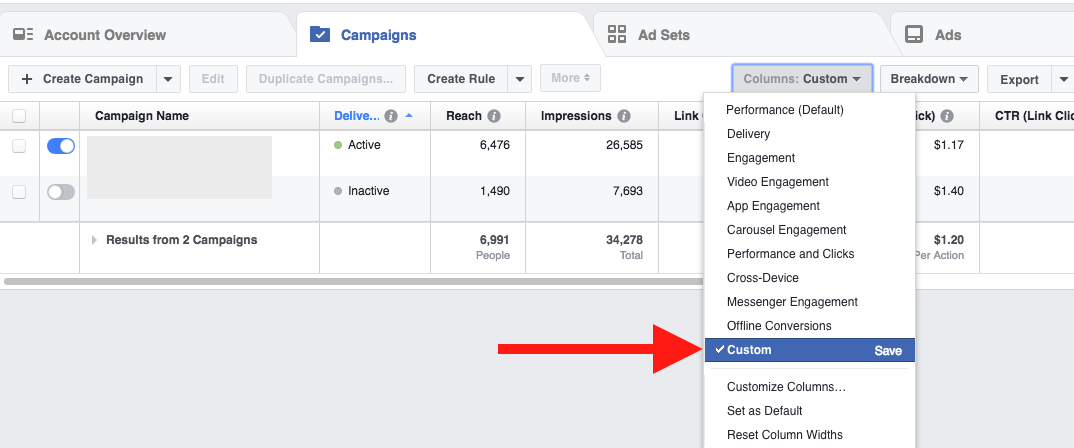The image size is (1074, 448).
Task: Click the Delivery column info icon
Action: point(391,116)
